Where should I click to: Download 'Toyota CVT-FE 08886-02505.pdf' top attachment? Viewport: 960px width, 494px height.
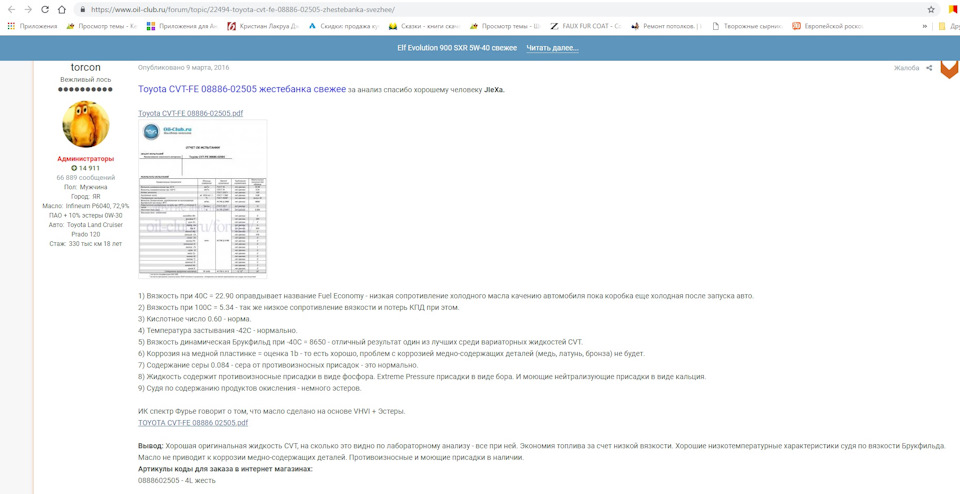[190, 113]
